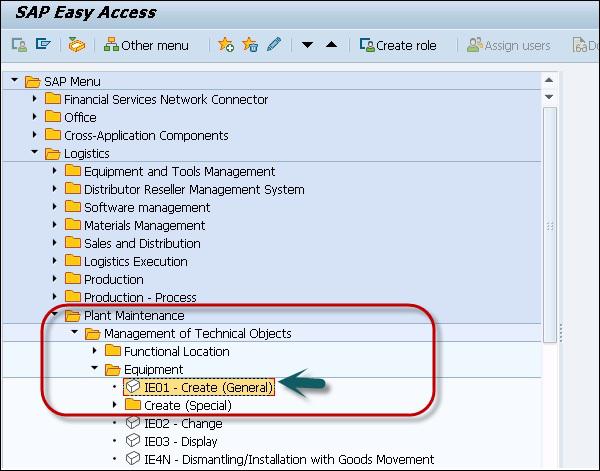600x471 pixels.
Task: Select the Office folder icon
Action: point(53,116)
